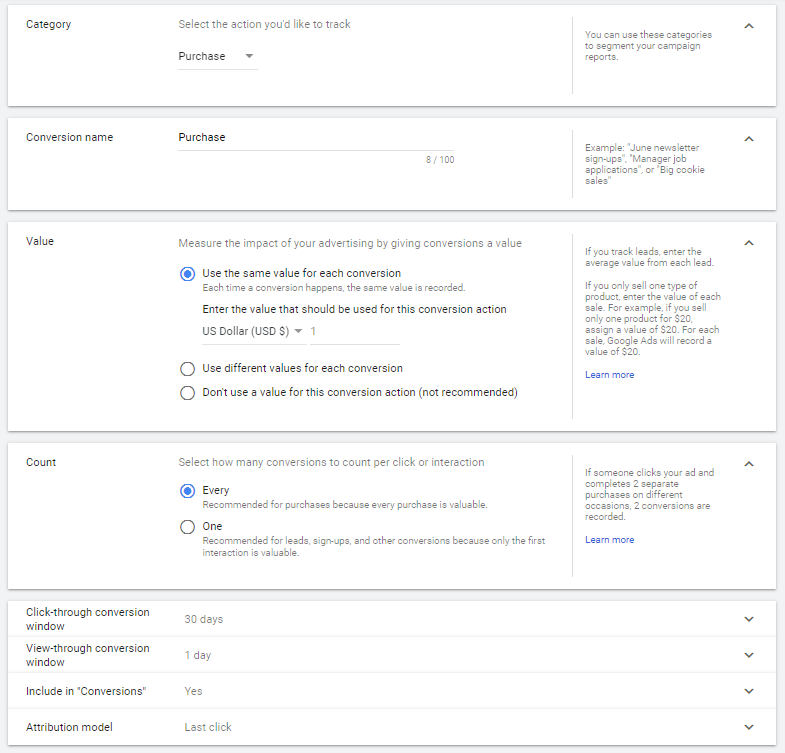Click the View-through conversion window label
Screen dimensions: 785x753
click(88, 655)
